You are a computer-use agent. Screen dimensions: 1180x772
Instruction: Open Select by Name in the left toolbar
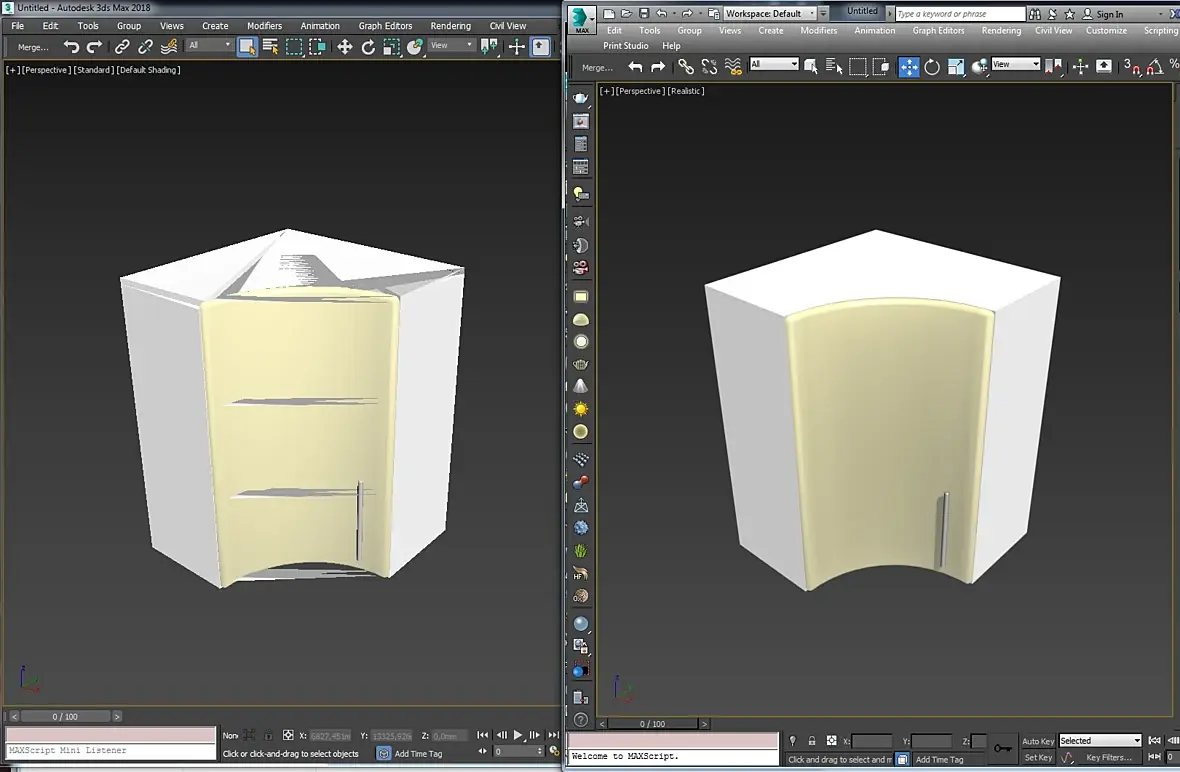[270, 47]
